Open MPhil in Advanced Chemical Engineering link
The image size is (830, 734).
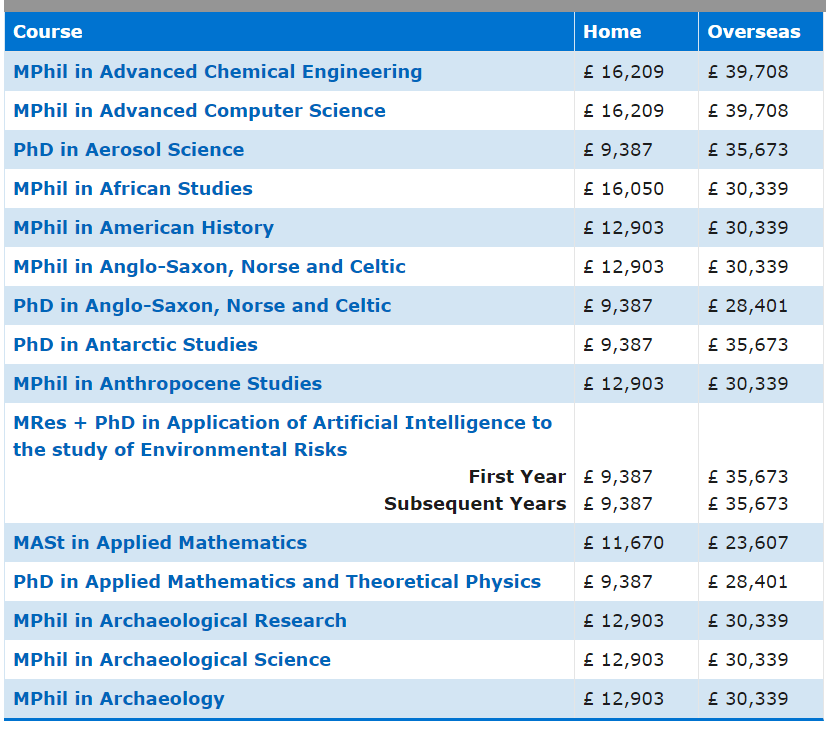point(218,71)
